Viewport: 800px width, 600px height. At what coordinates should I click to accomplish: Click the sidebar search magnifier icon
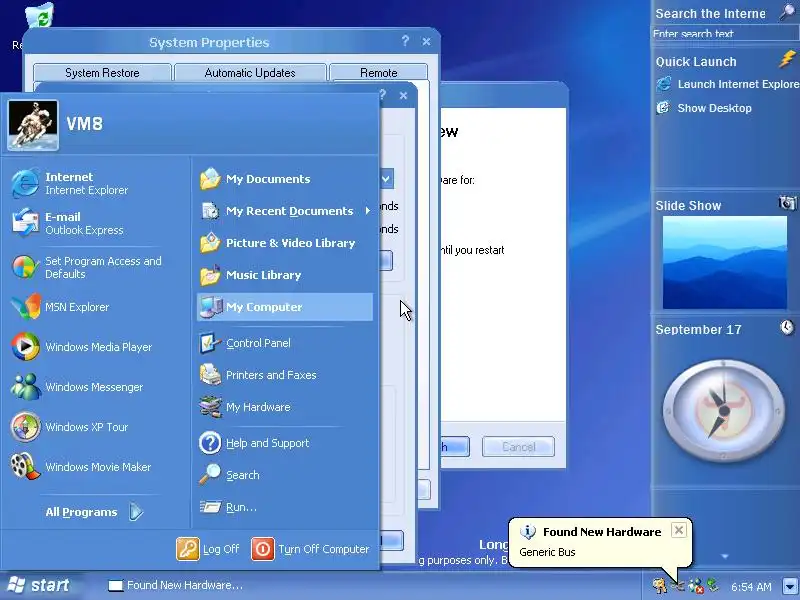click(x=789, y=12)
